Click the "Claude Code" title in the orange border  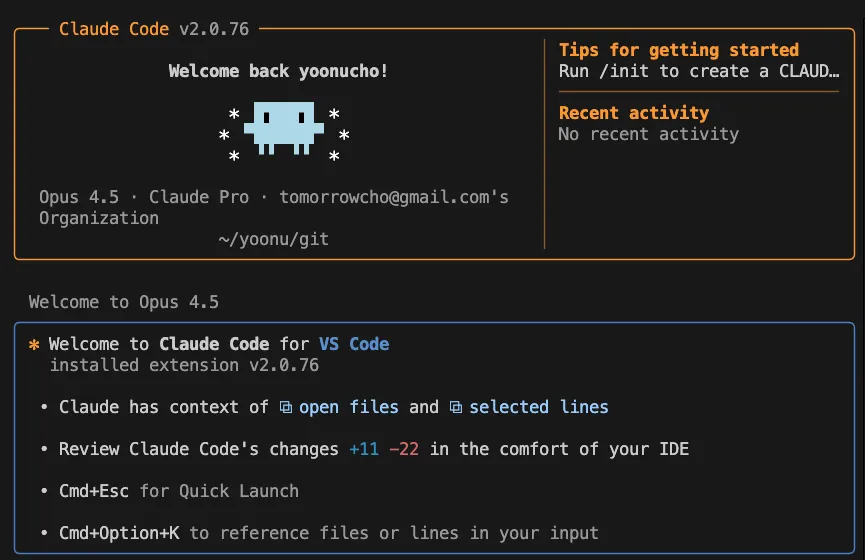click(x=114, y=29)
